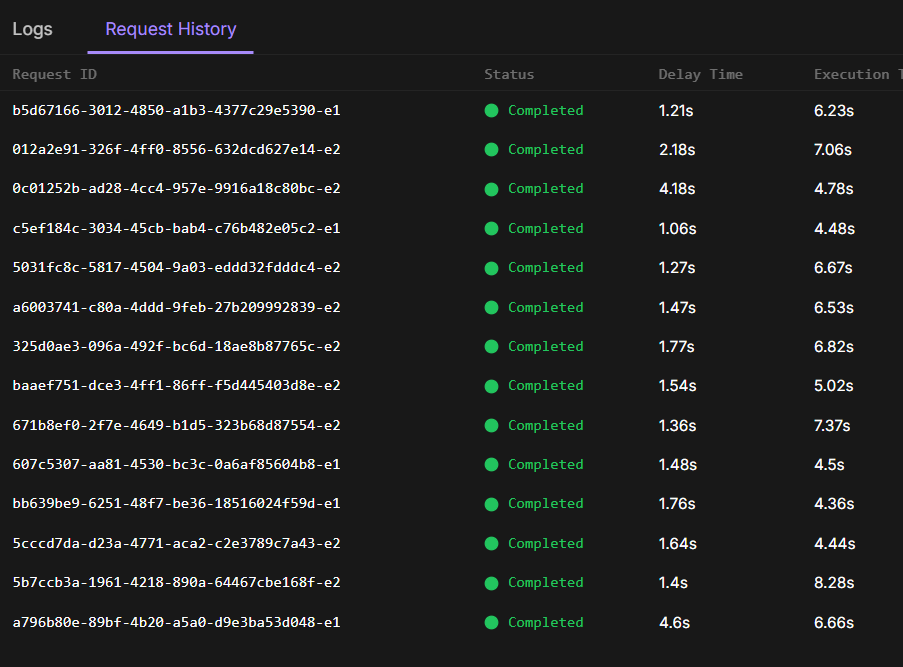Image resolution: width=903 pixels, height=667 pixels.
Task: Click green status dot for request b5d67166
Action: pos(491,111)
